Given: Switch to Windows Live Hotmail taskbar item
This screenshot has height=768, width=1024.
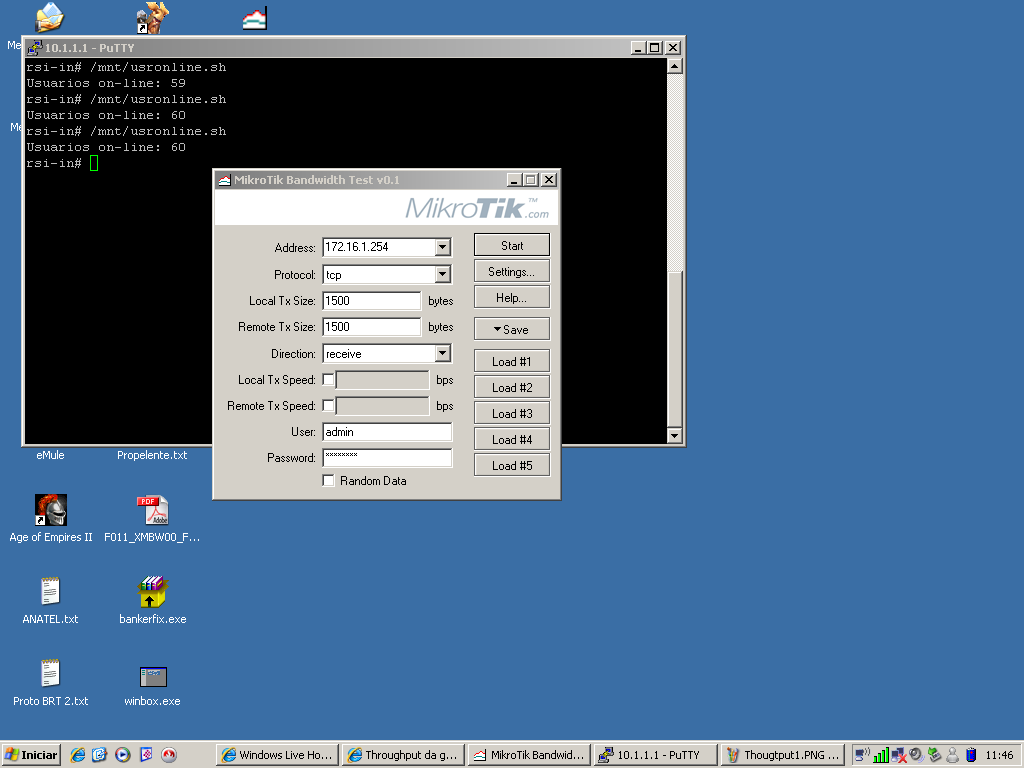Looking at the screenshot, I should 277,755.
